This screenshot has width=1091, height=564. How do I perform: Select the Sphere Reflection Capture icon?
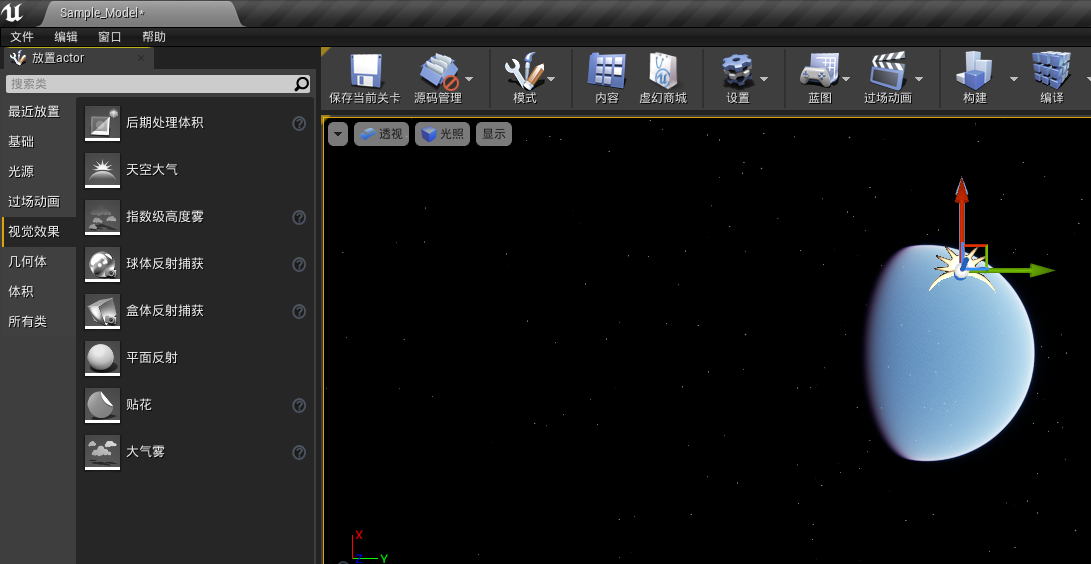[102, 264]
